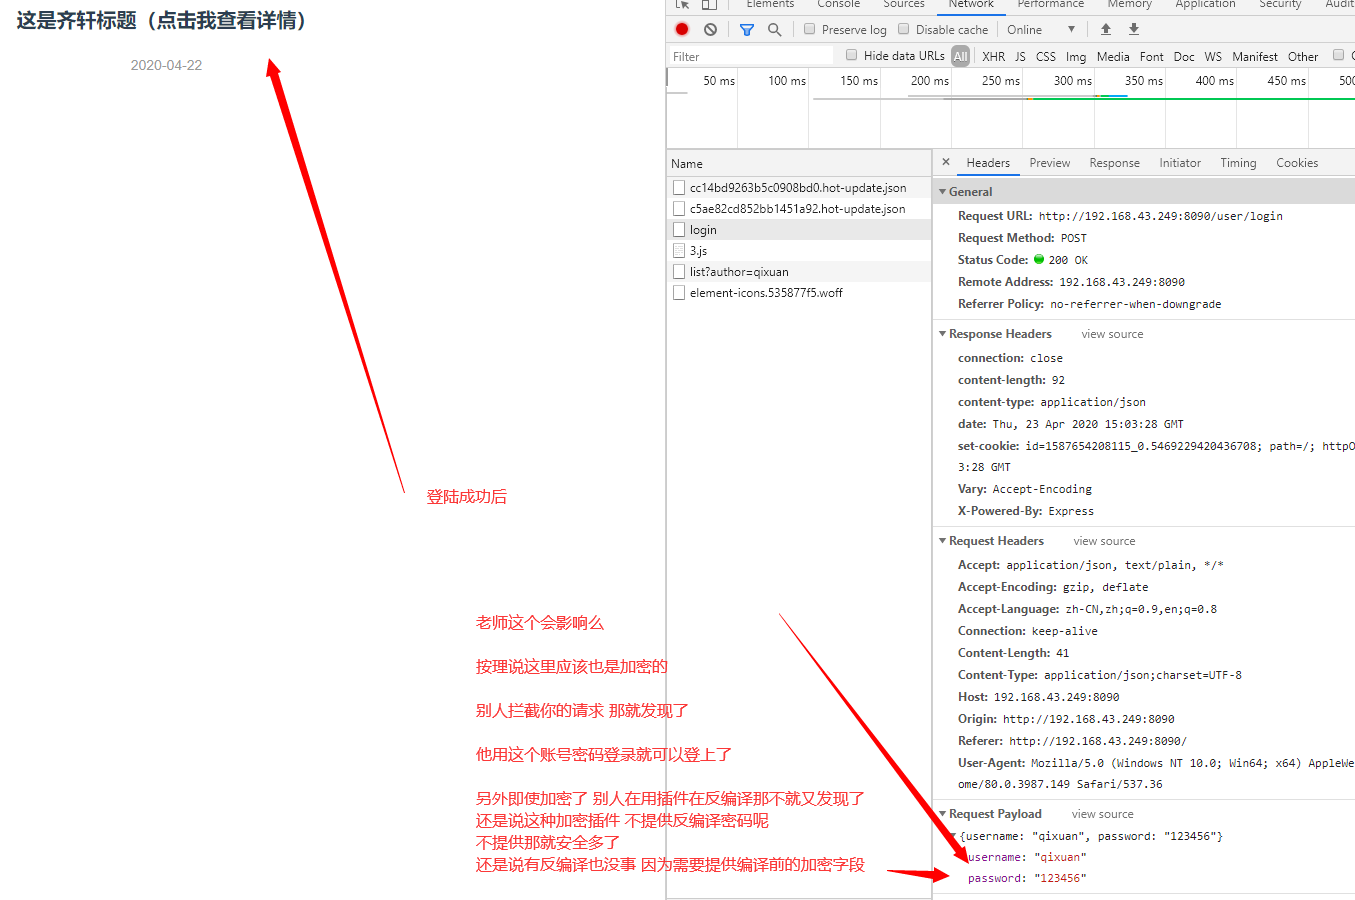
Task: Click the Name column header
Action: pyautogui.click(x=799, y=163)
